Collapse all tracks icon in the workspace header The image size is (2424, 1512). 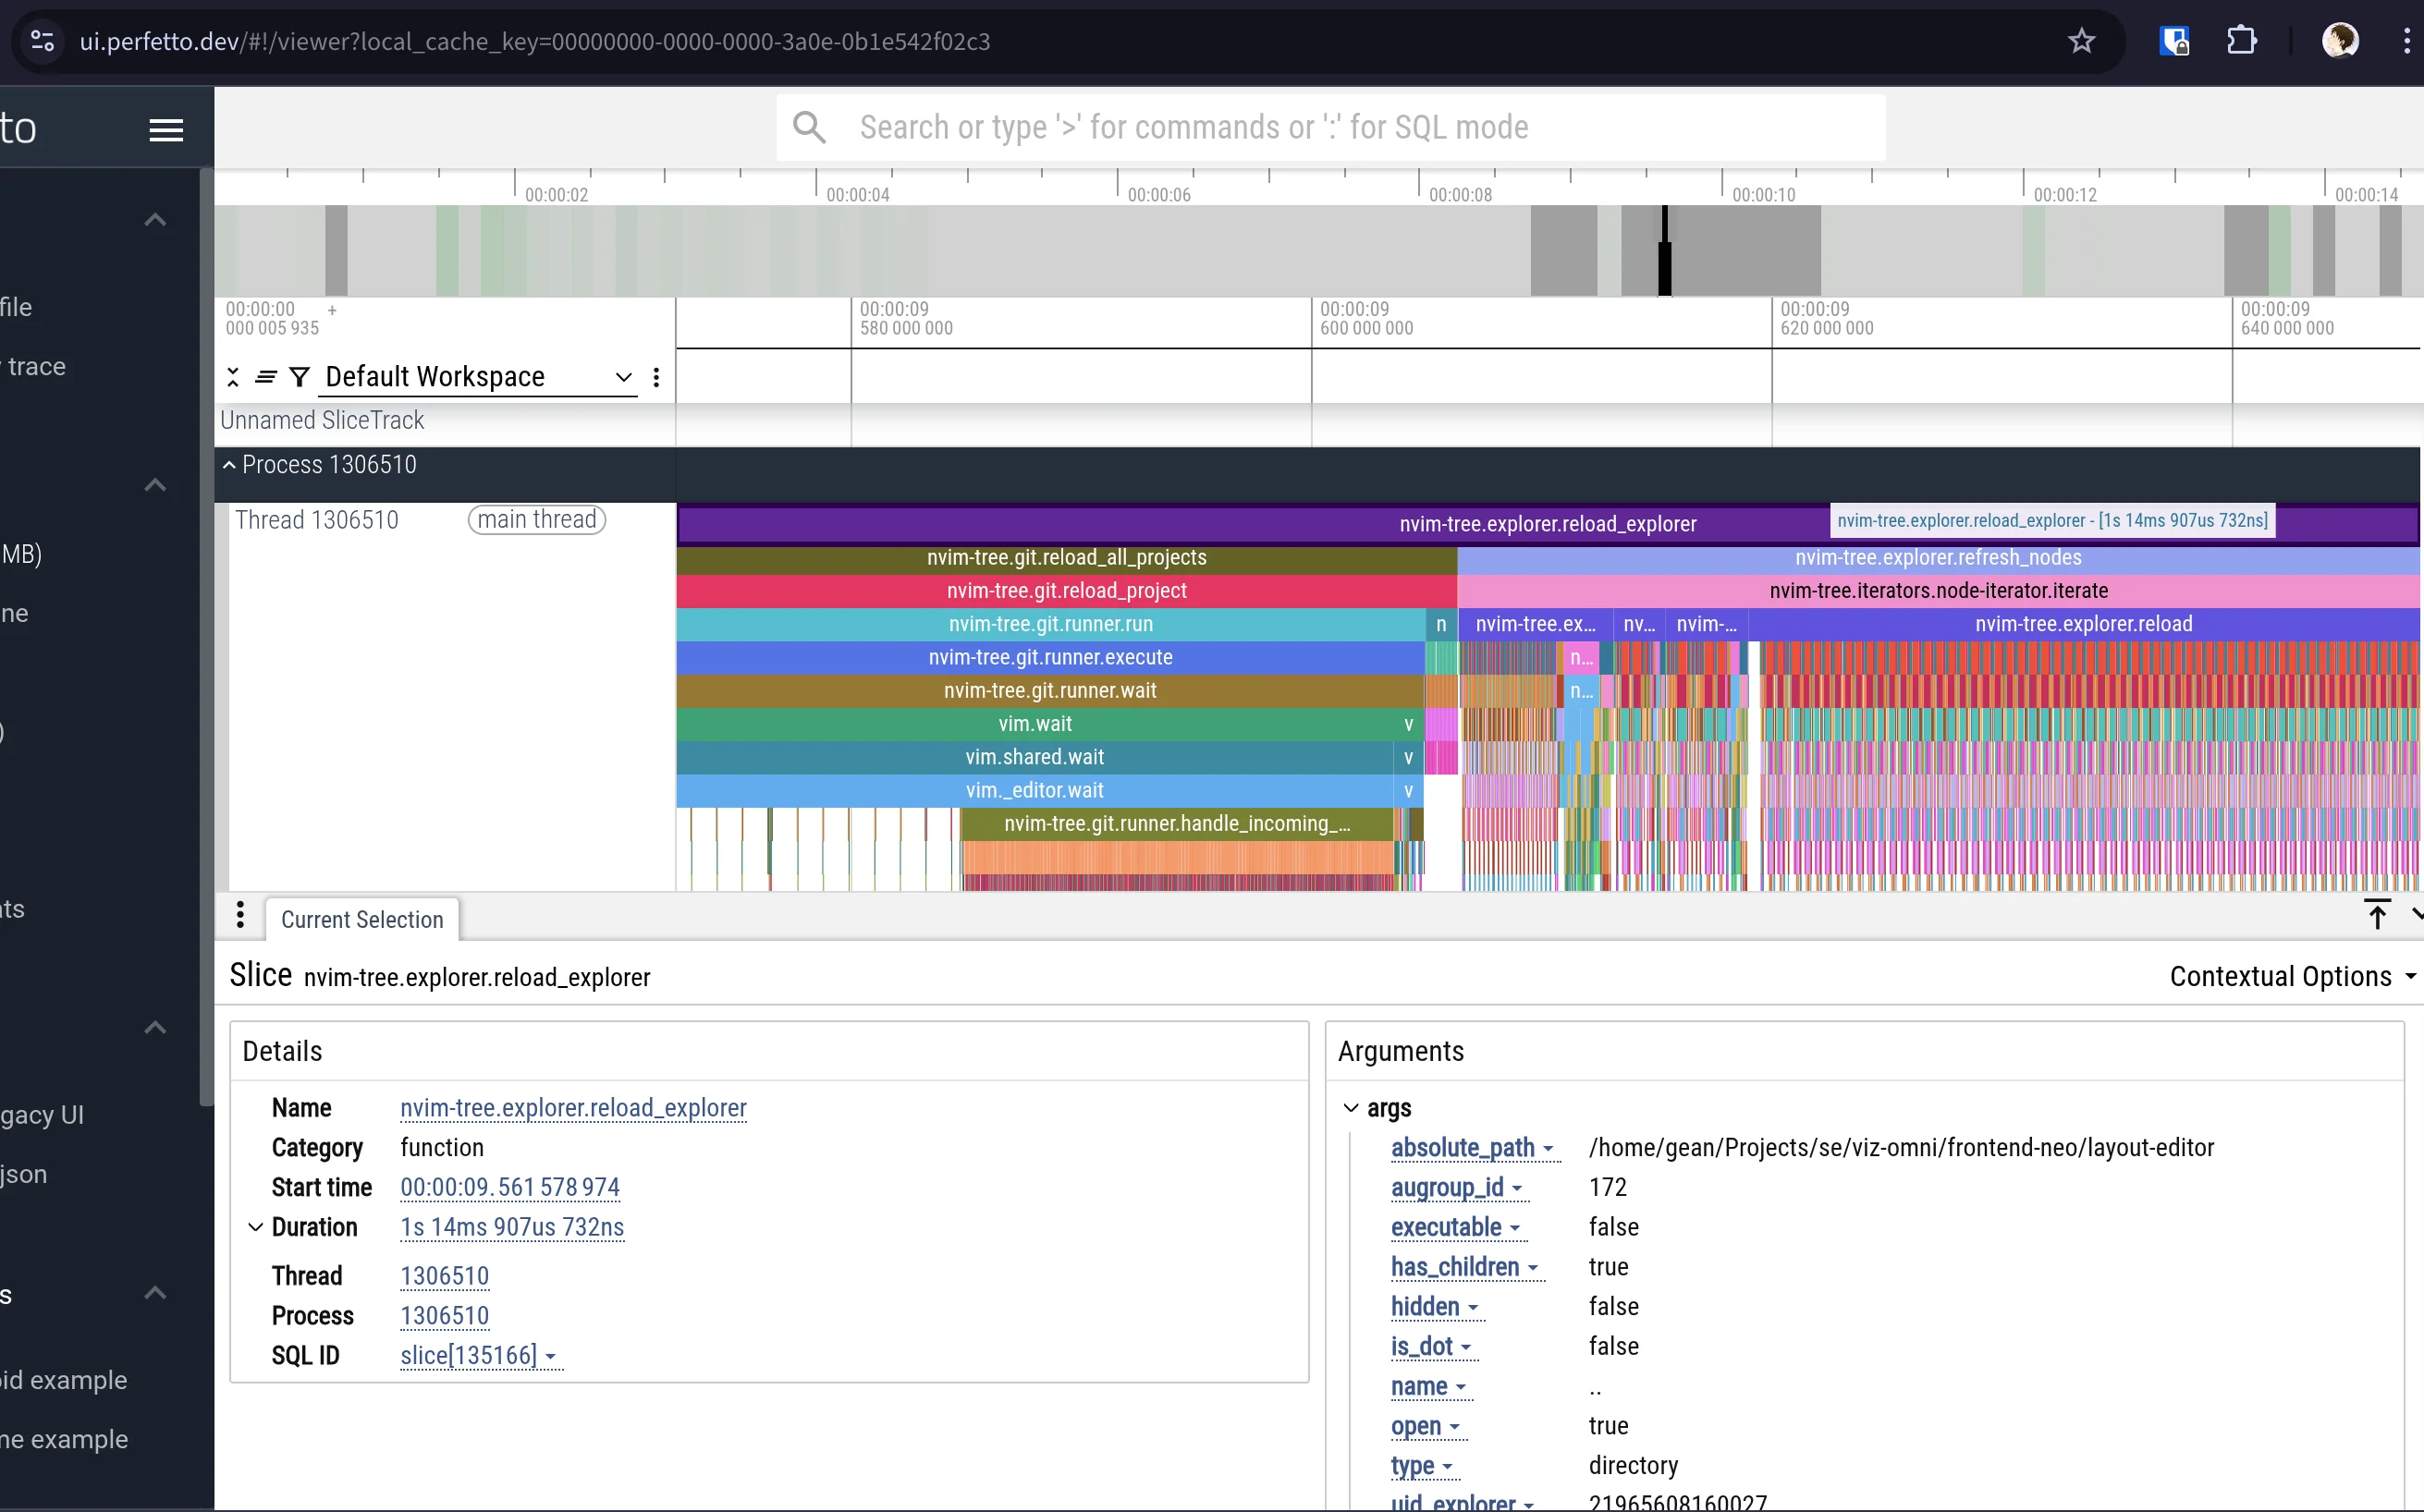point(233,377)
